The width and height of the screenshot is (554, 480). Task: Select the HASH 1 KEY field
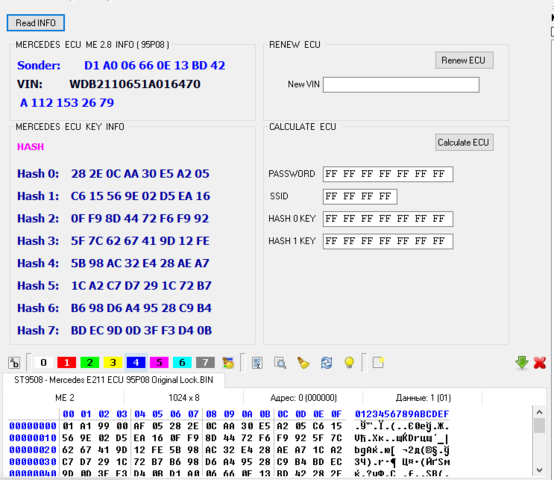coord(388,241)
